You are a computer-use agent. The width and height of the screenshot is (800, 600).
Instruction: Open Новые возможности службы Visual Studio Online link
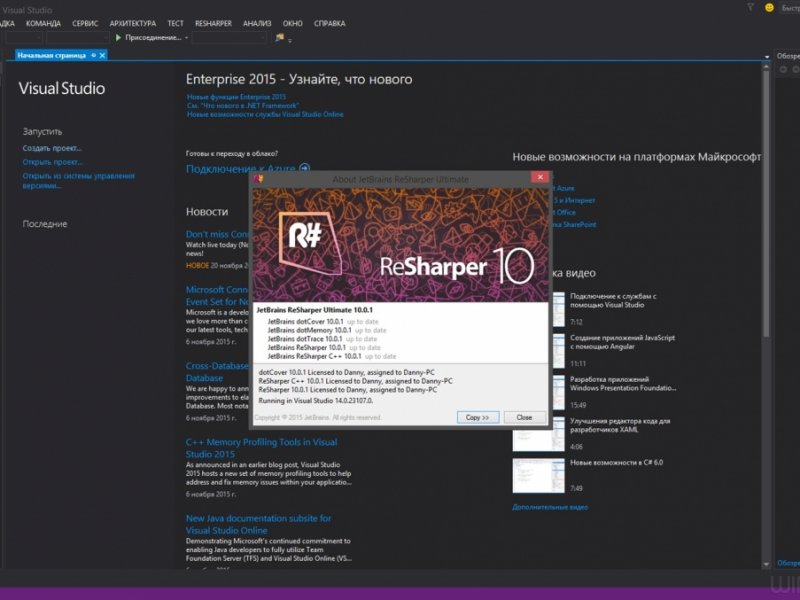(265, 114)
